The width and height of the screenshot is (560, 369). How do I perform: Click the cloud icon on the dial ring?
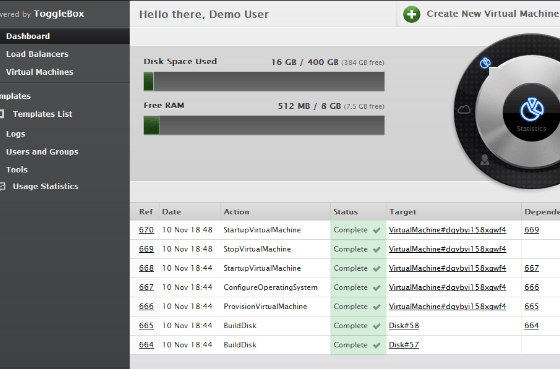click(x=464, y=109)
